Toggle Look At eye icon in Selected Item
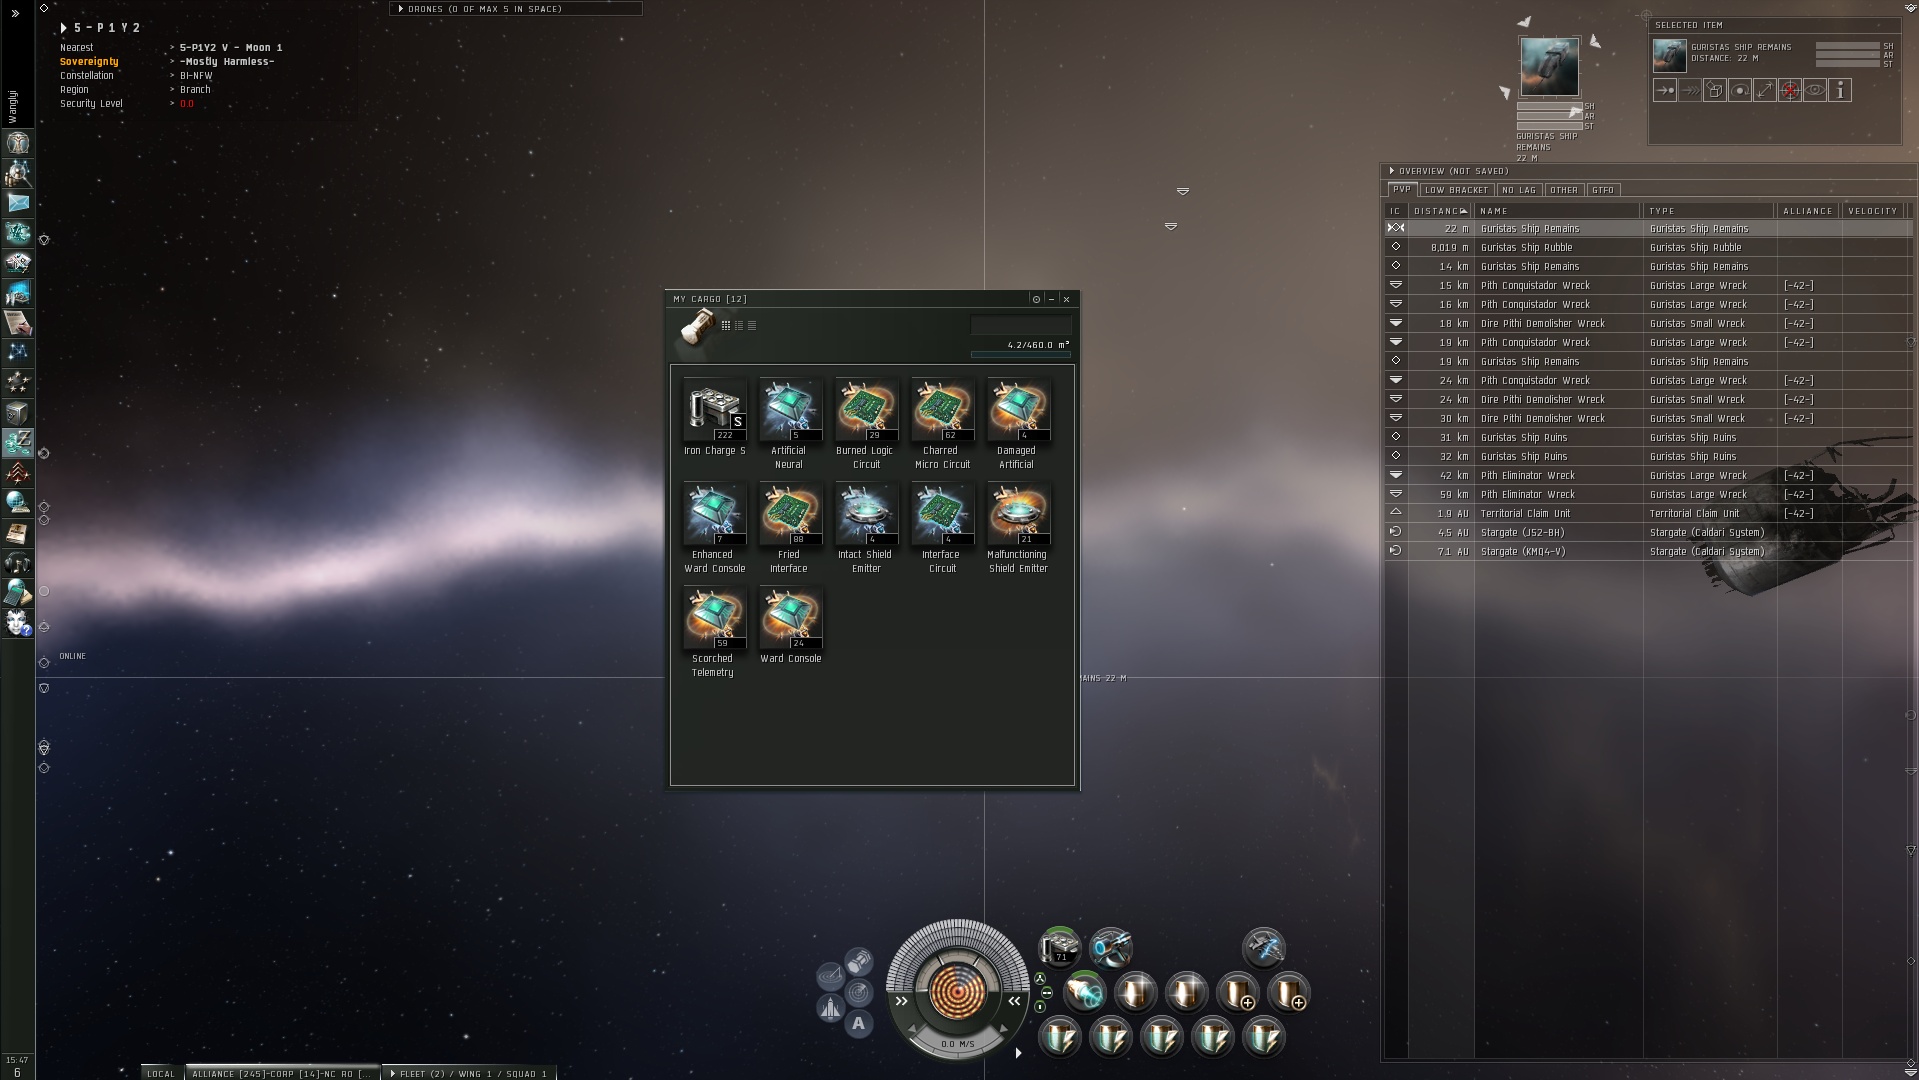Screen dimensions: 1919x1080 1815,91
